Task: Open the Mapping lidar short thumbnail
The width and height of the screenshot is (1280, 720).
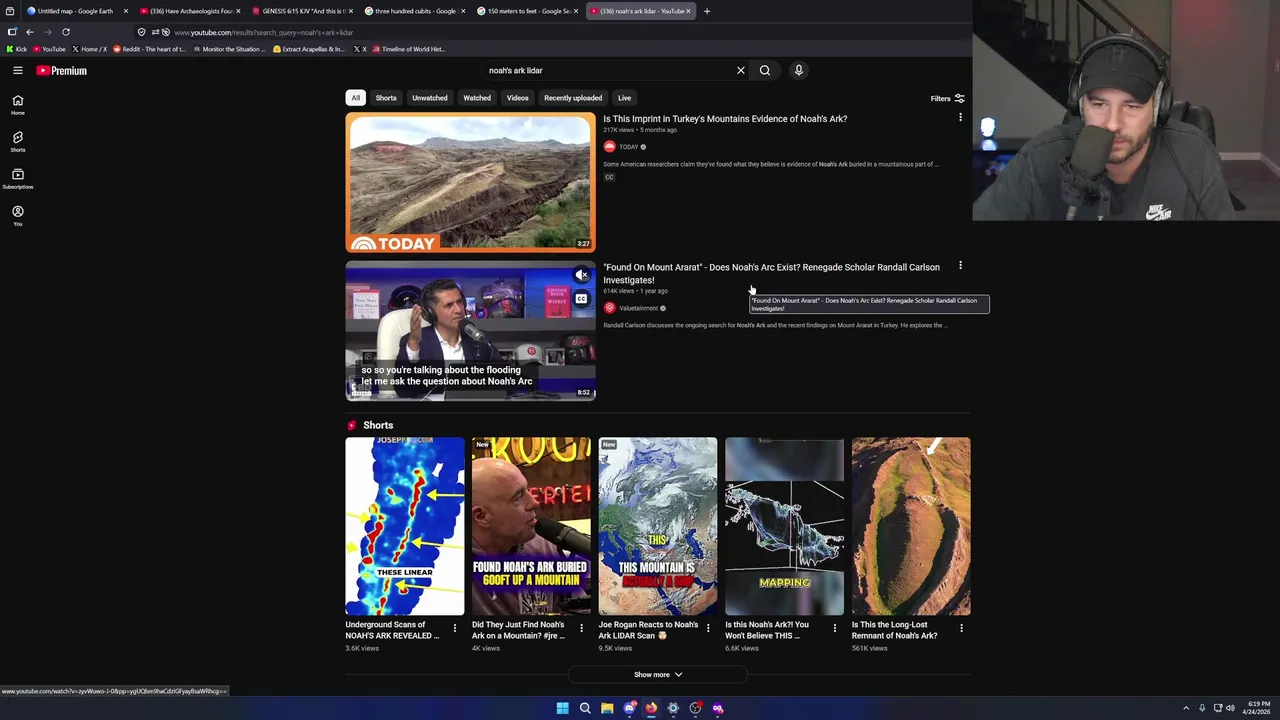Action: tap(784, 526)
